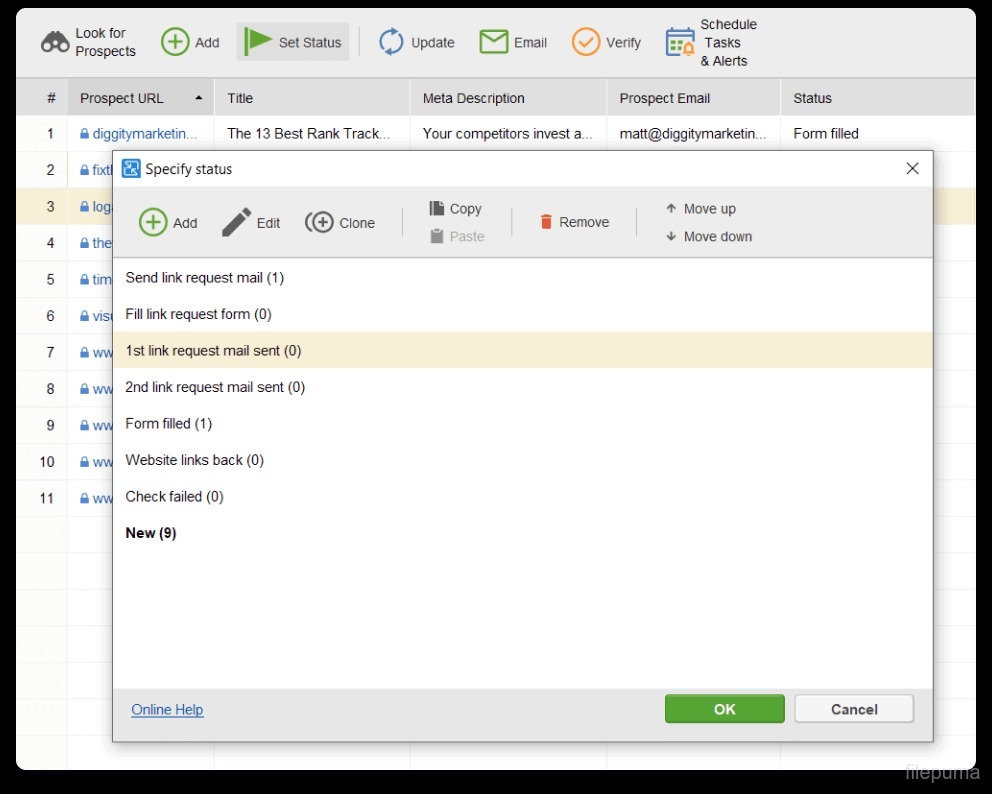The image size is (992, 794).
Task: Select 'Send link request mail (1)' status
Action: point(205,278)
